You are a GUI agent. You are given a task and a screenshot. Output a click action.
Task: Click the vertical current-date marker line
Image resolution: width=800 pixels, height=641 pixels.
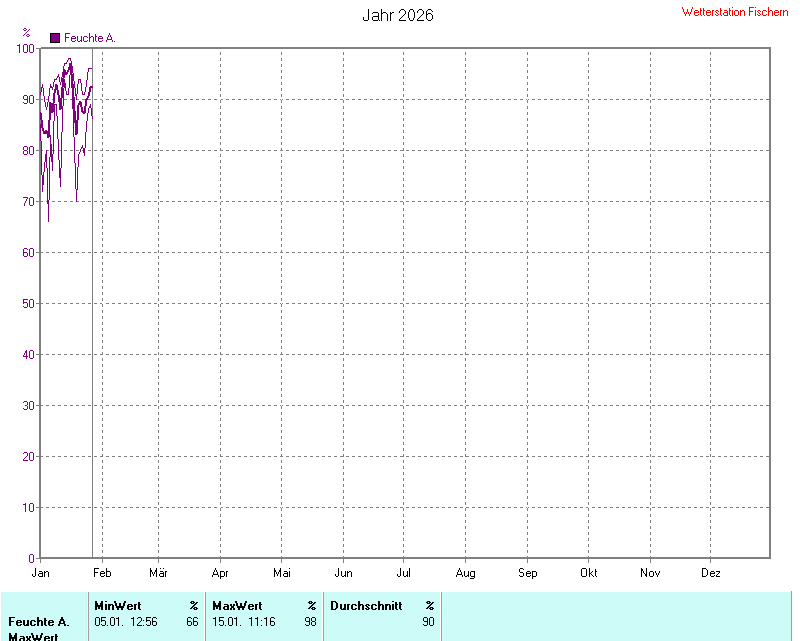pyautogui.click(x=92, y=400)
